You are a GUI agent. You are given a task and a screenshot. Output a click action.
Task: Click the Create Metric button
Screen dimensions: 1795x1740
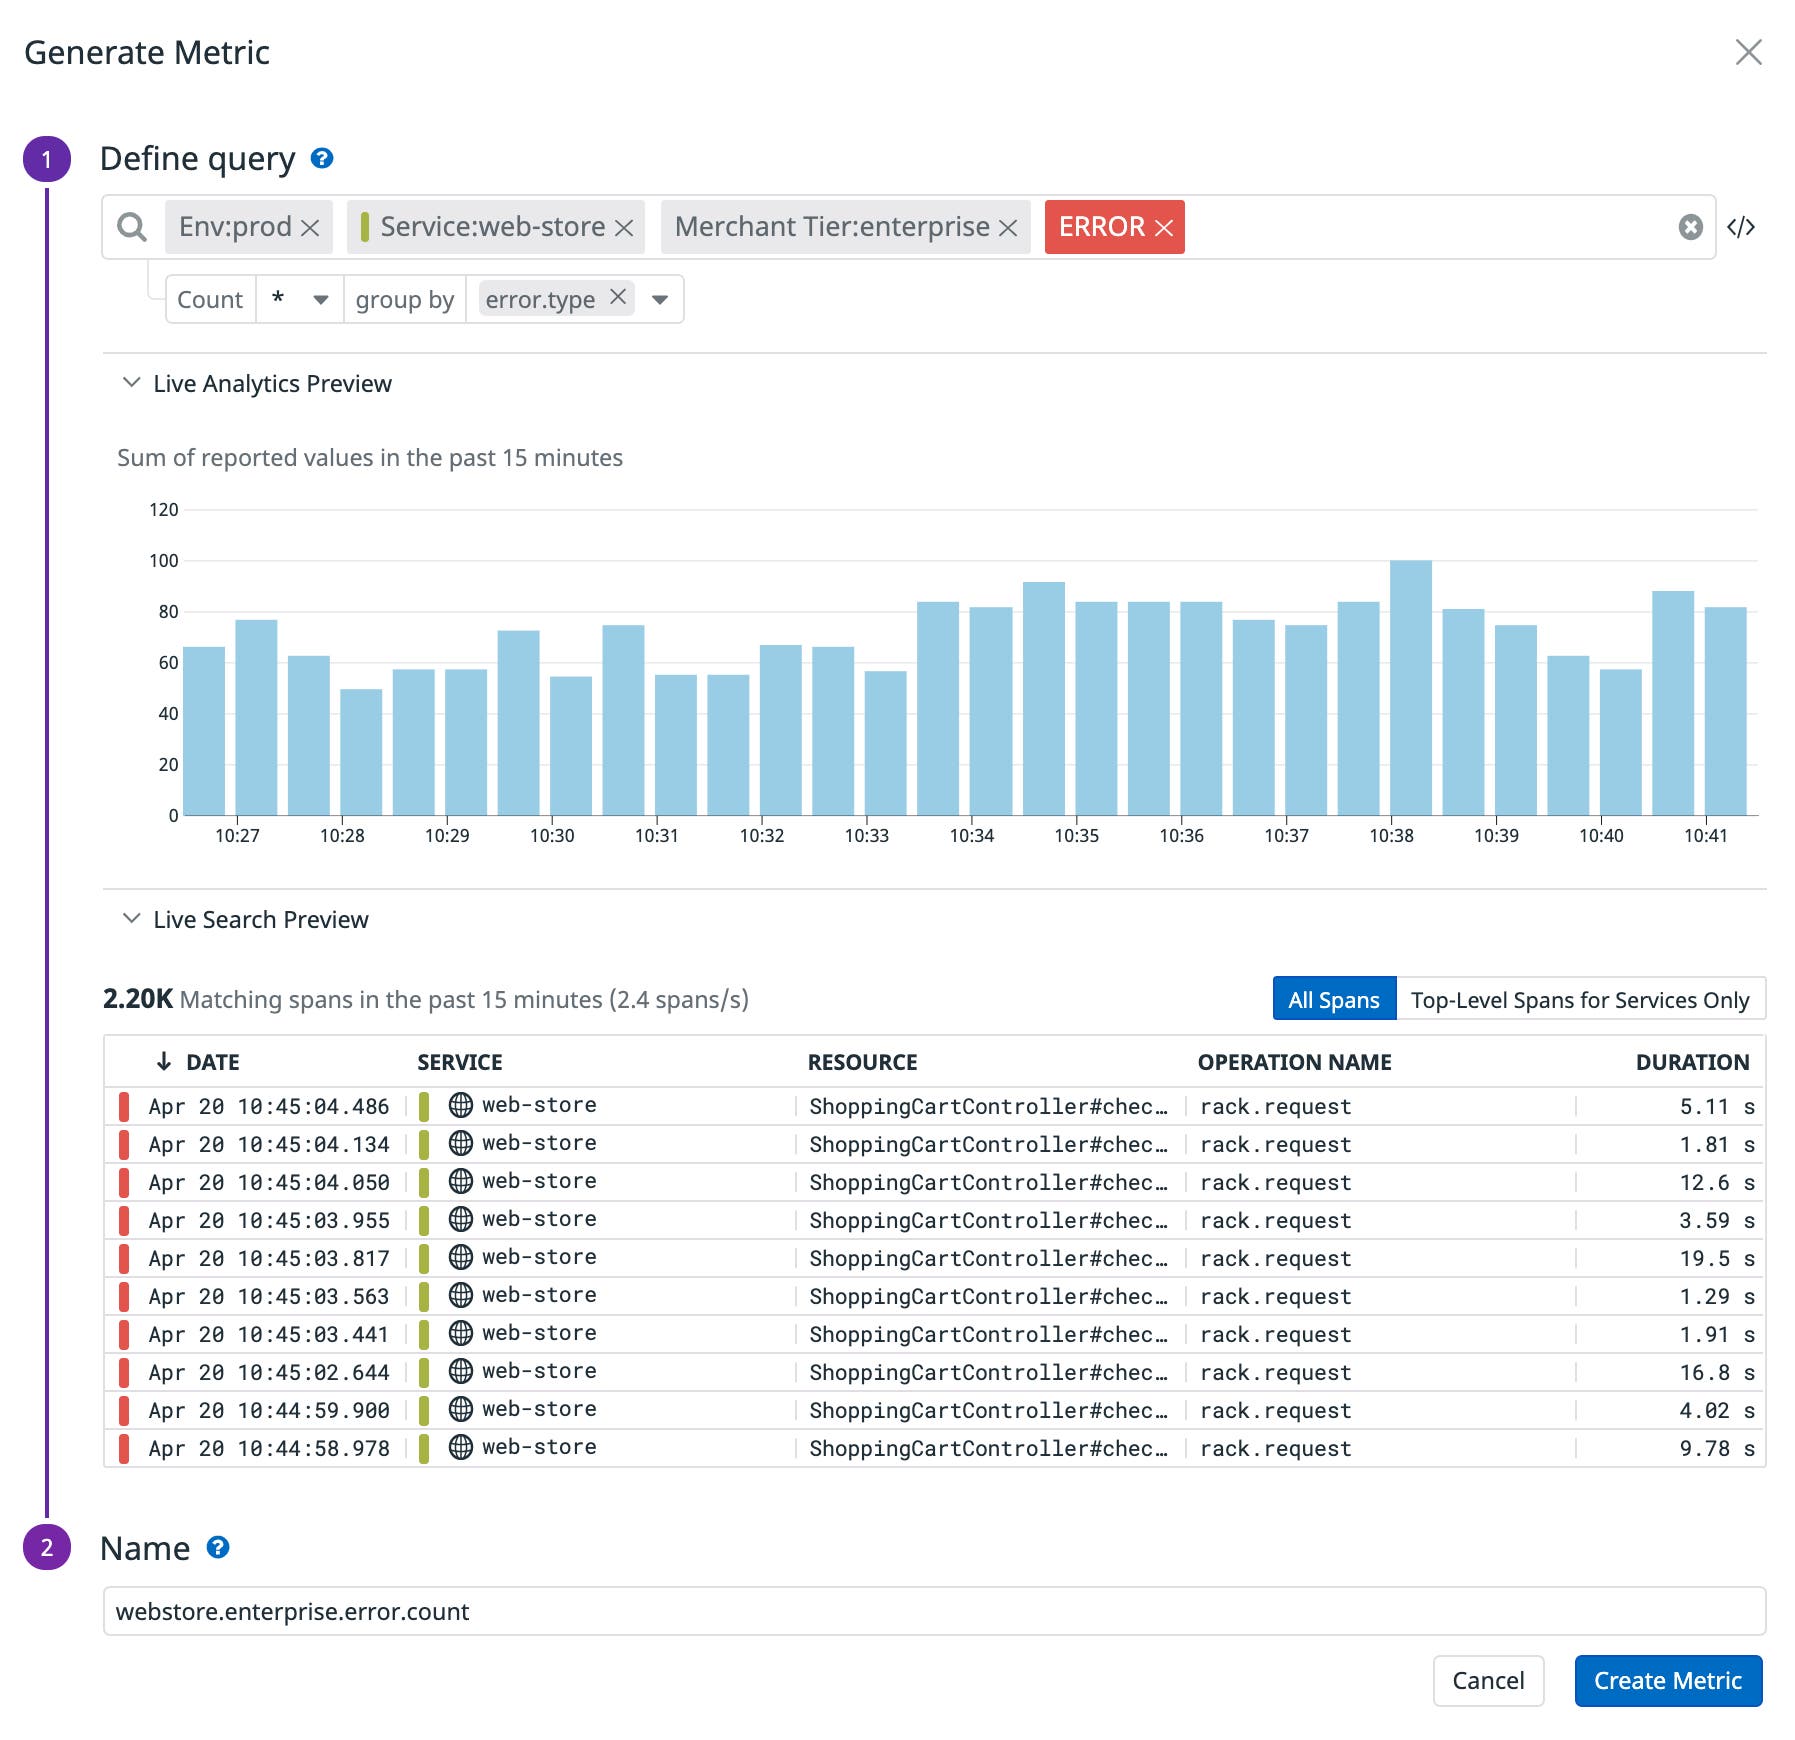pyautogui.click(x=1667, y=1681)
